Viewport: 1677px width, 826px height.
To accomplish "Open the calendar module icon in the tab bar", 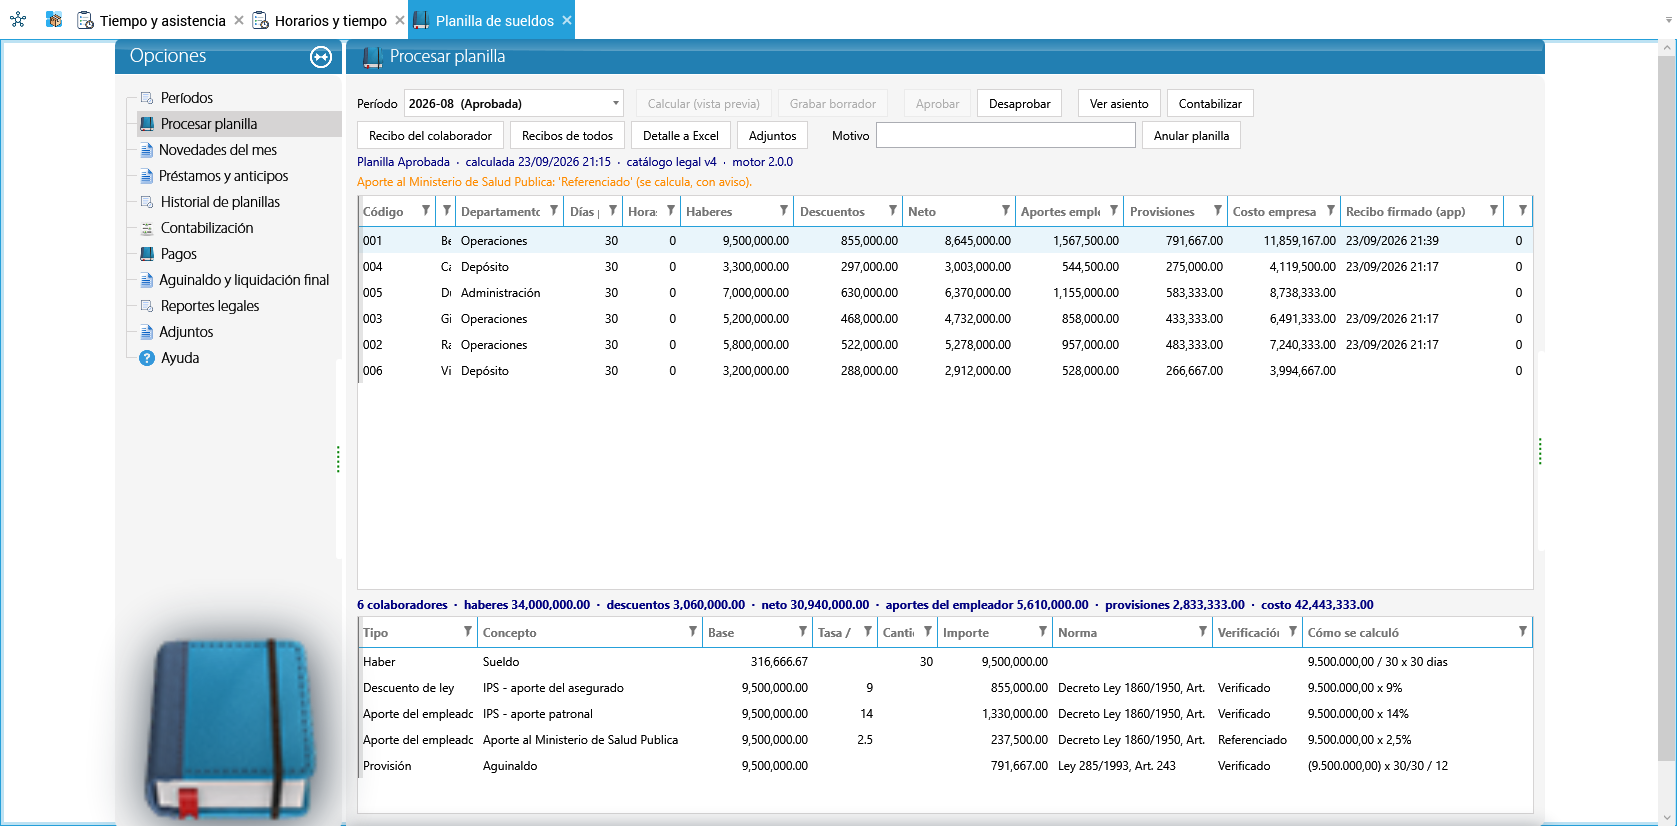I will [54, 20].
